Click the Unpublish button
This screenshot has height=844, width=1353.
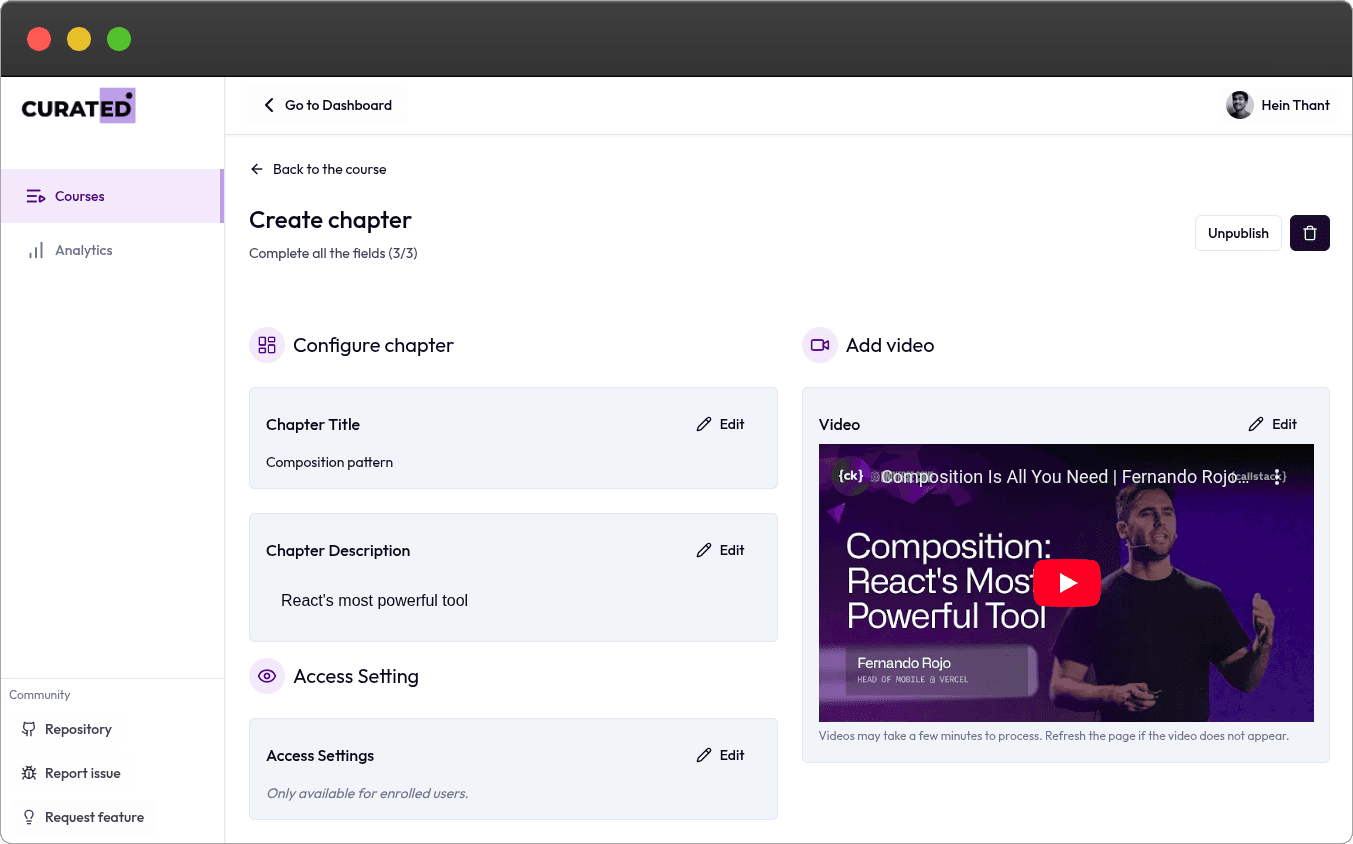point(1237,233)
